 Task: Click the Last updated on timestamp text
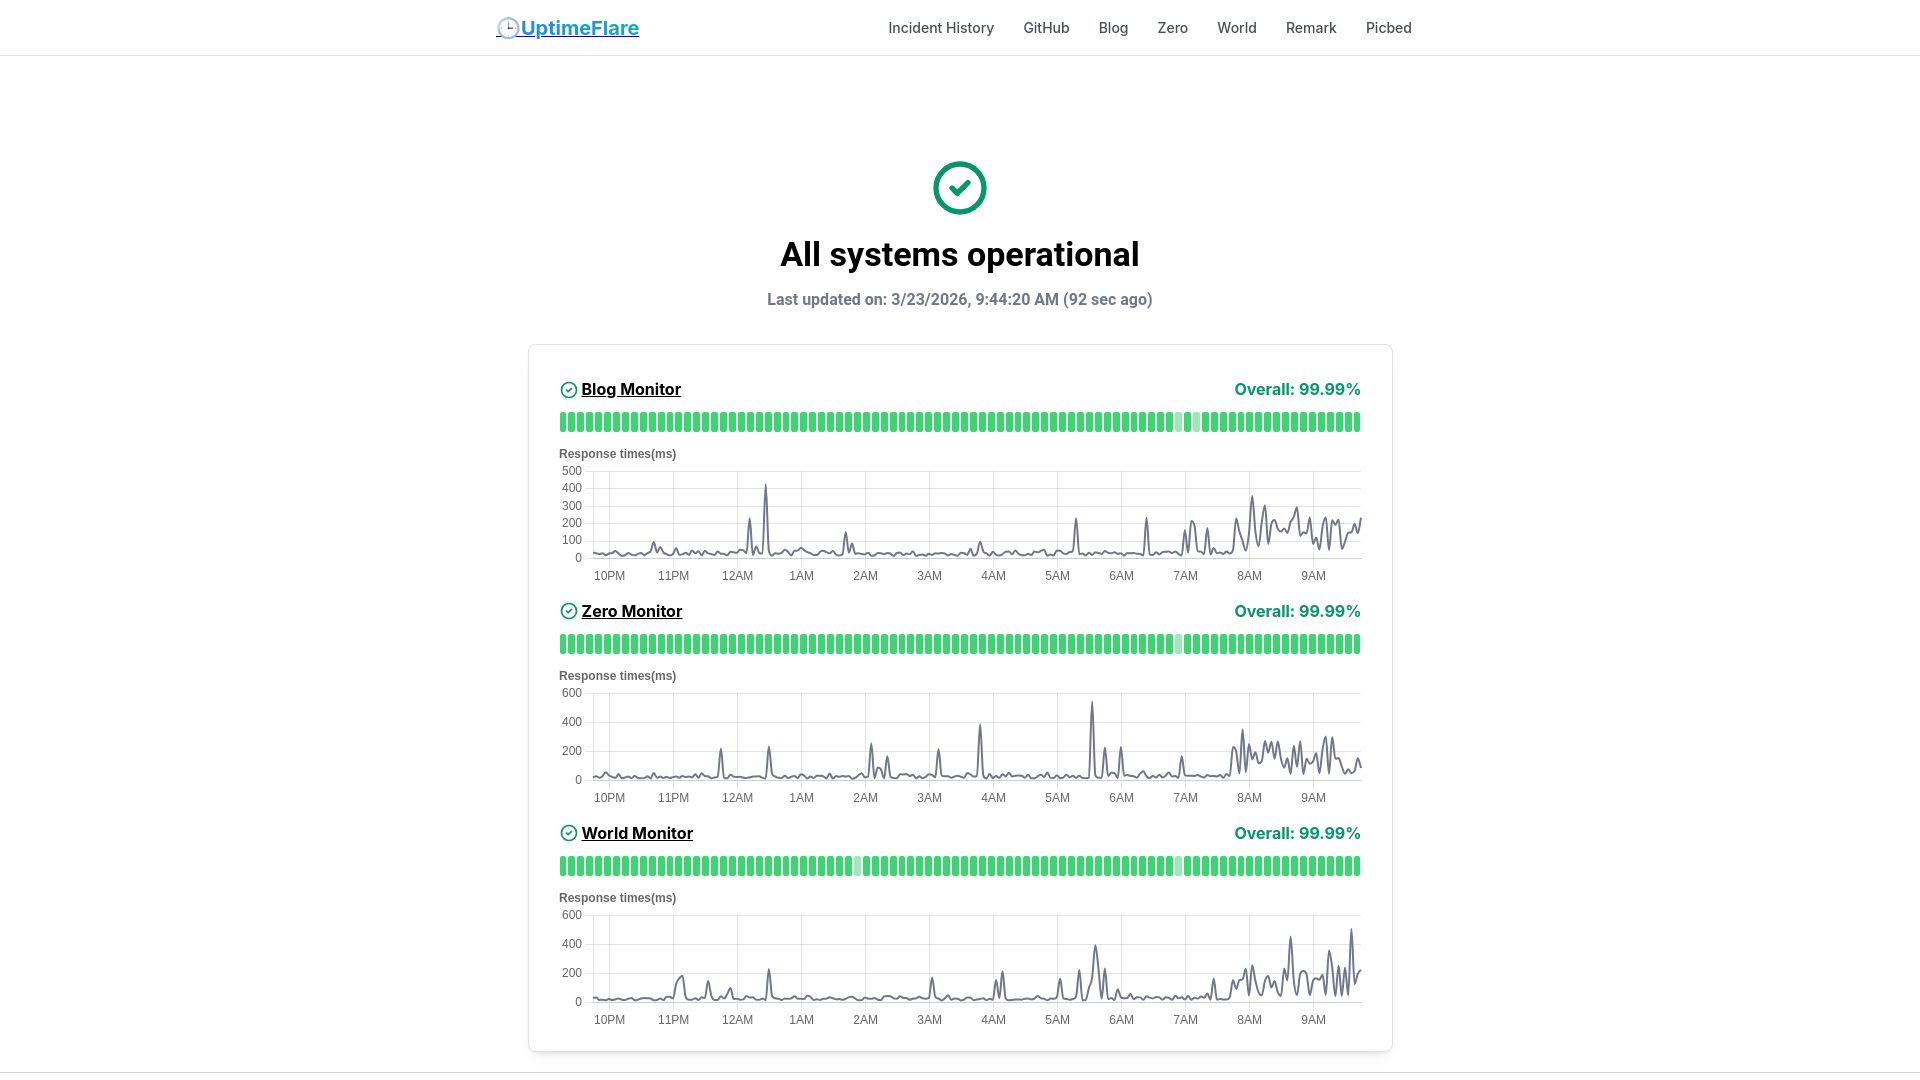click(960, 299)
